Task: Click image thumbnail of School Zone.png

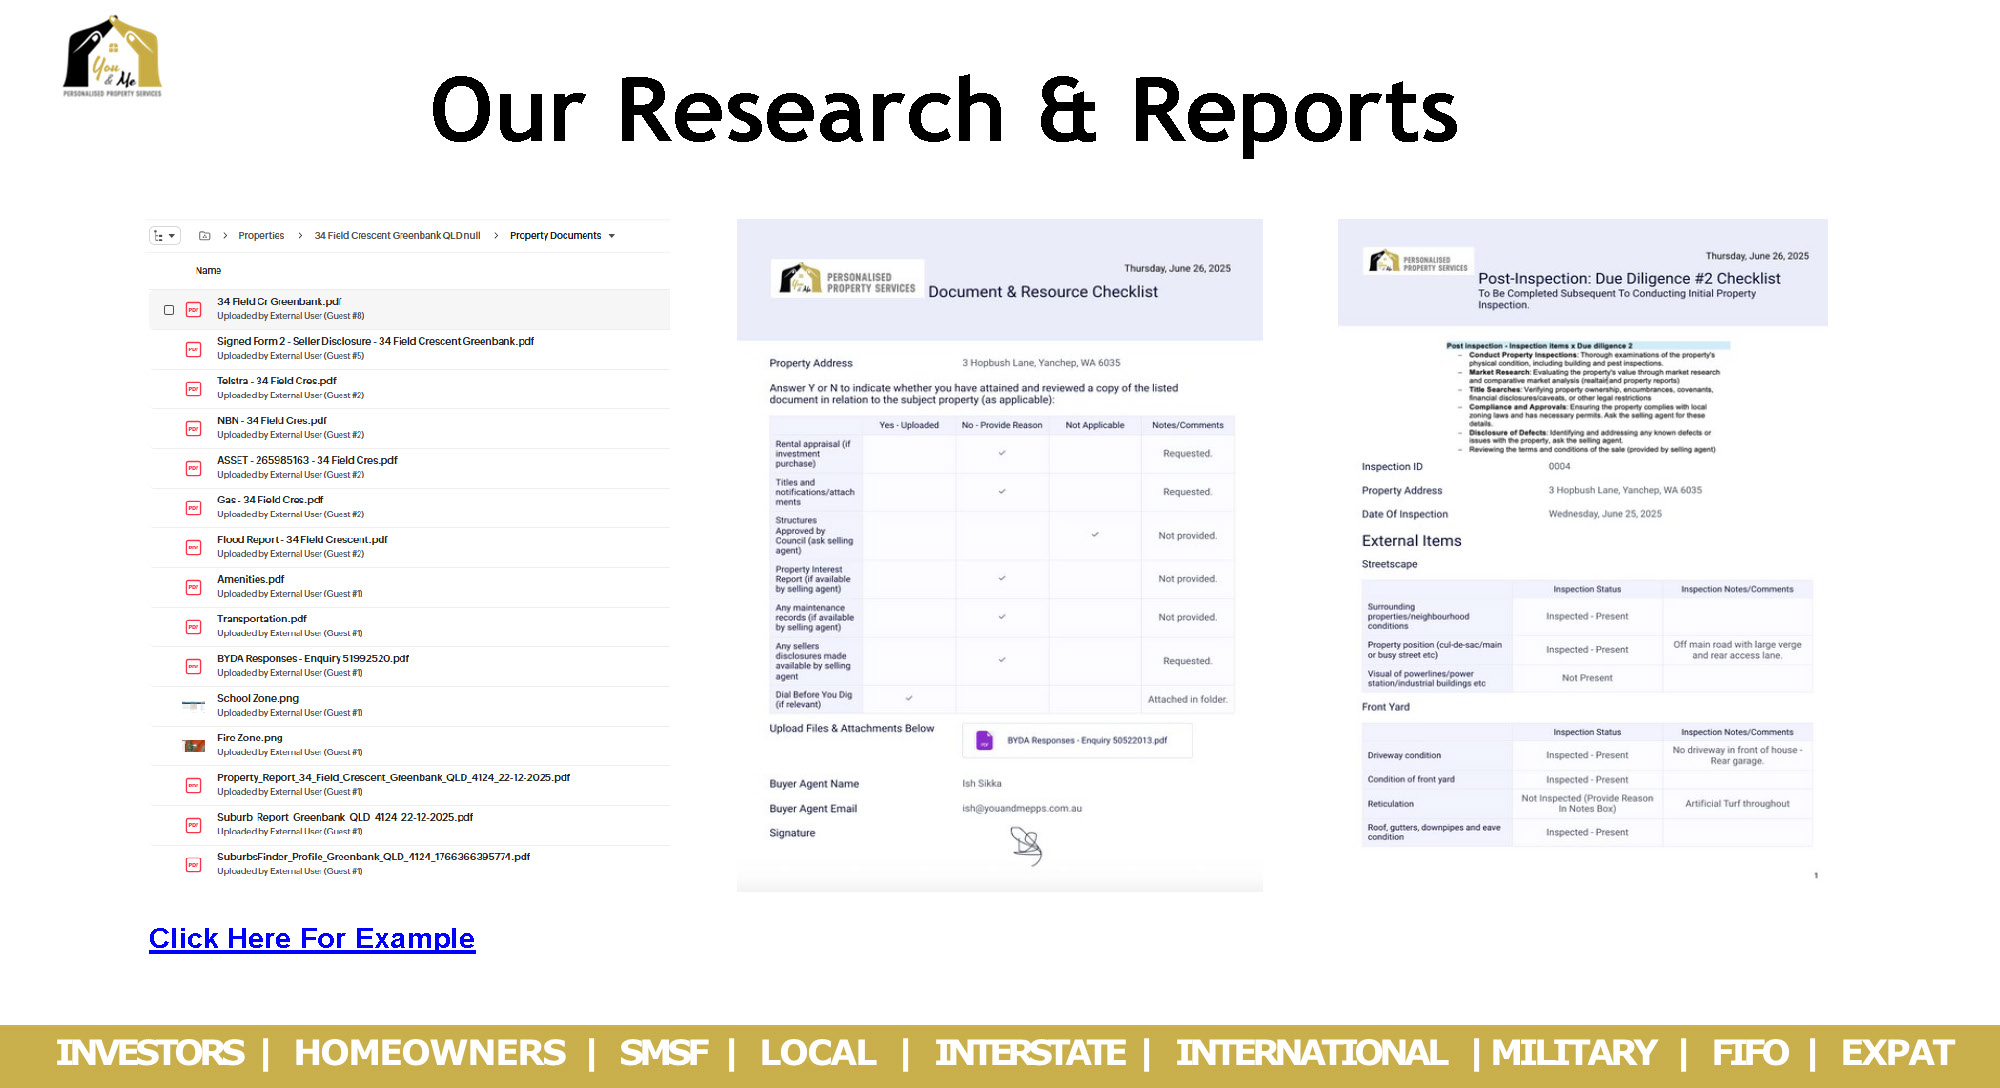Action: point(194,706)
